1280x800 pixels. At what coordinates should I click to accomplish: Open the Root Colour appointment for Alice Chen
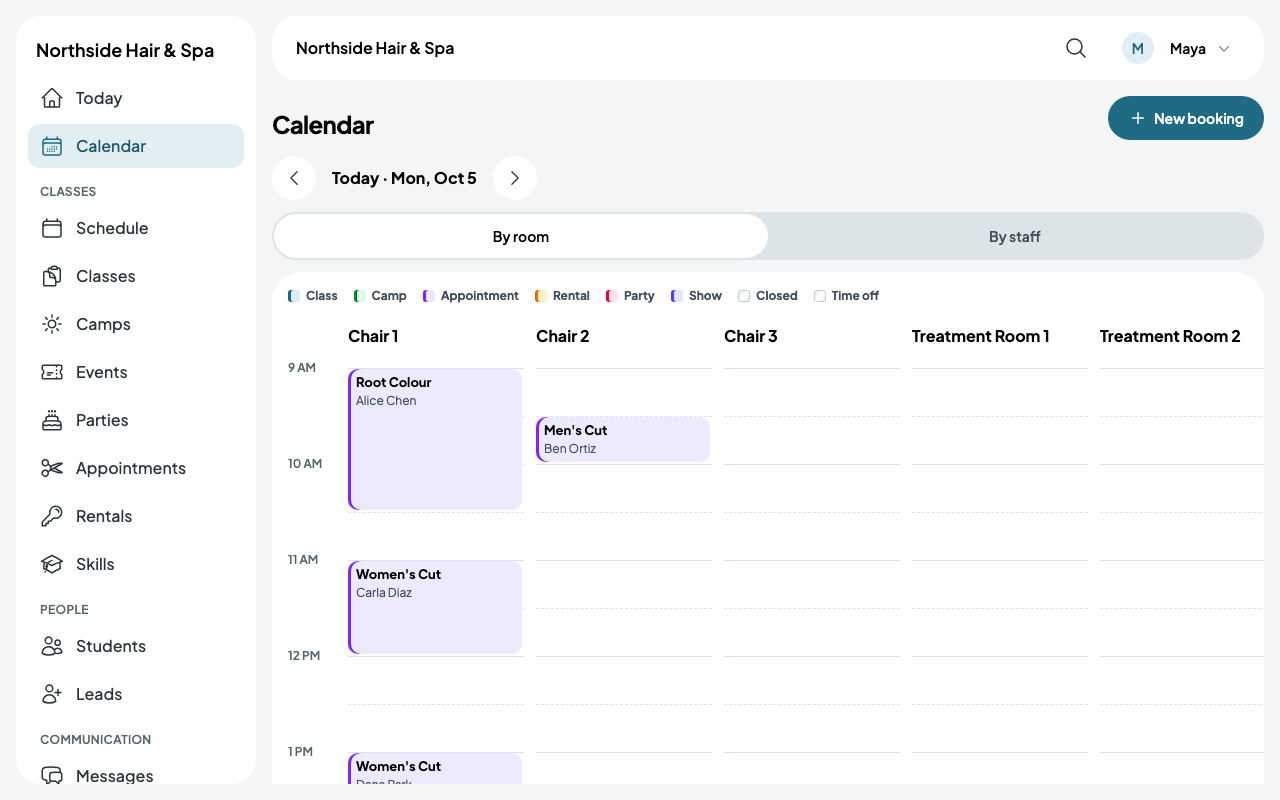click(435, 439)
